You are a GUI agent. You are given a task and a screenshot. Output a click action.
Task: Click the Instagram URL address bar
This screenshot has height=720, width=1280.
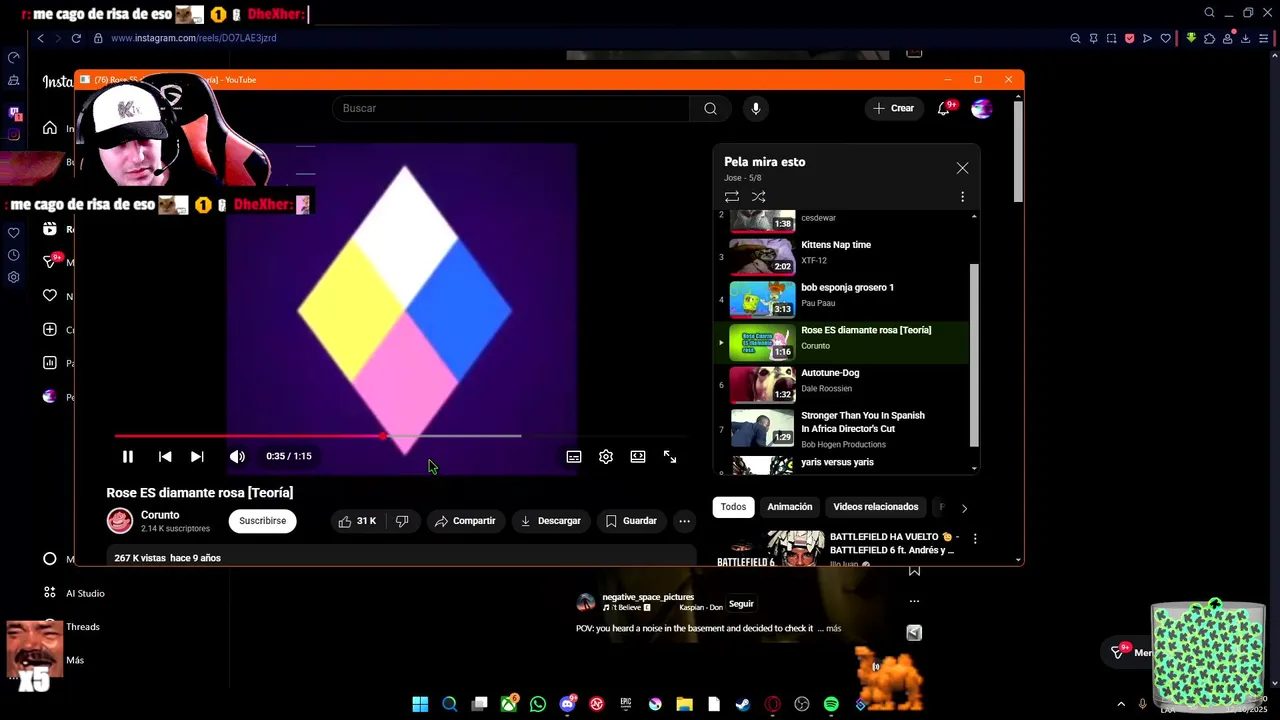[x=193, y=38]
